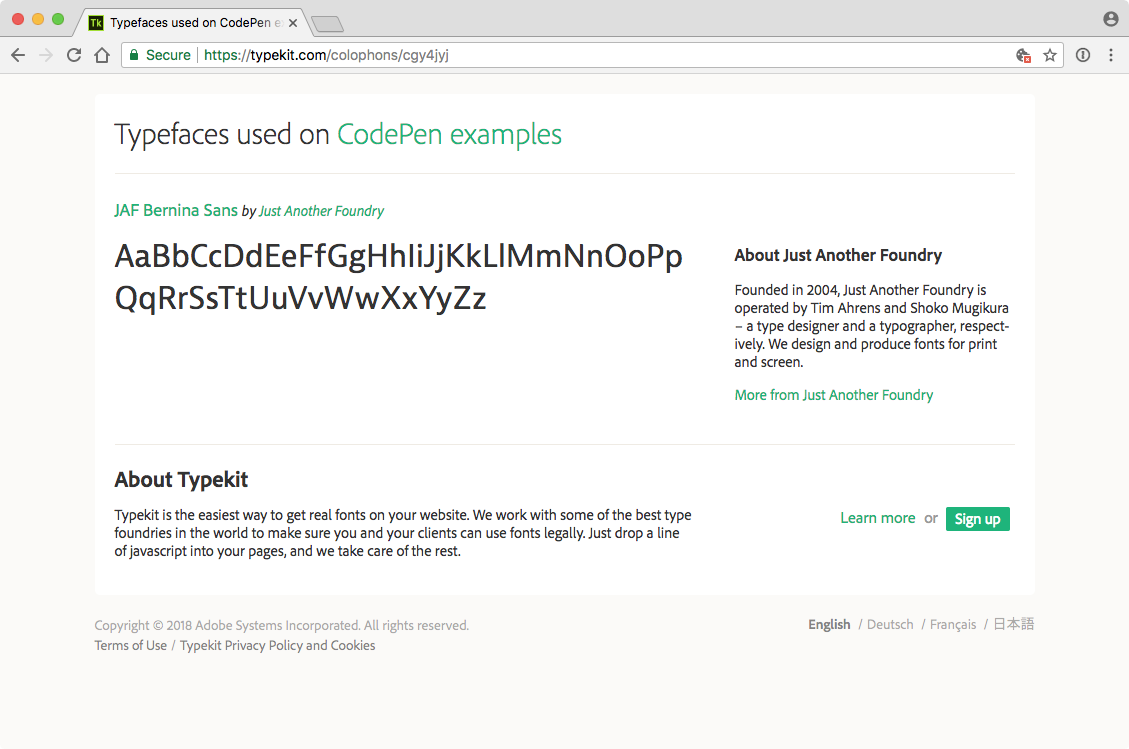Click the blocked content icon in the address bar
The height and width of the screenshot is (749, 1129).
1023,56
